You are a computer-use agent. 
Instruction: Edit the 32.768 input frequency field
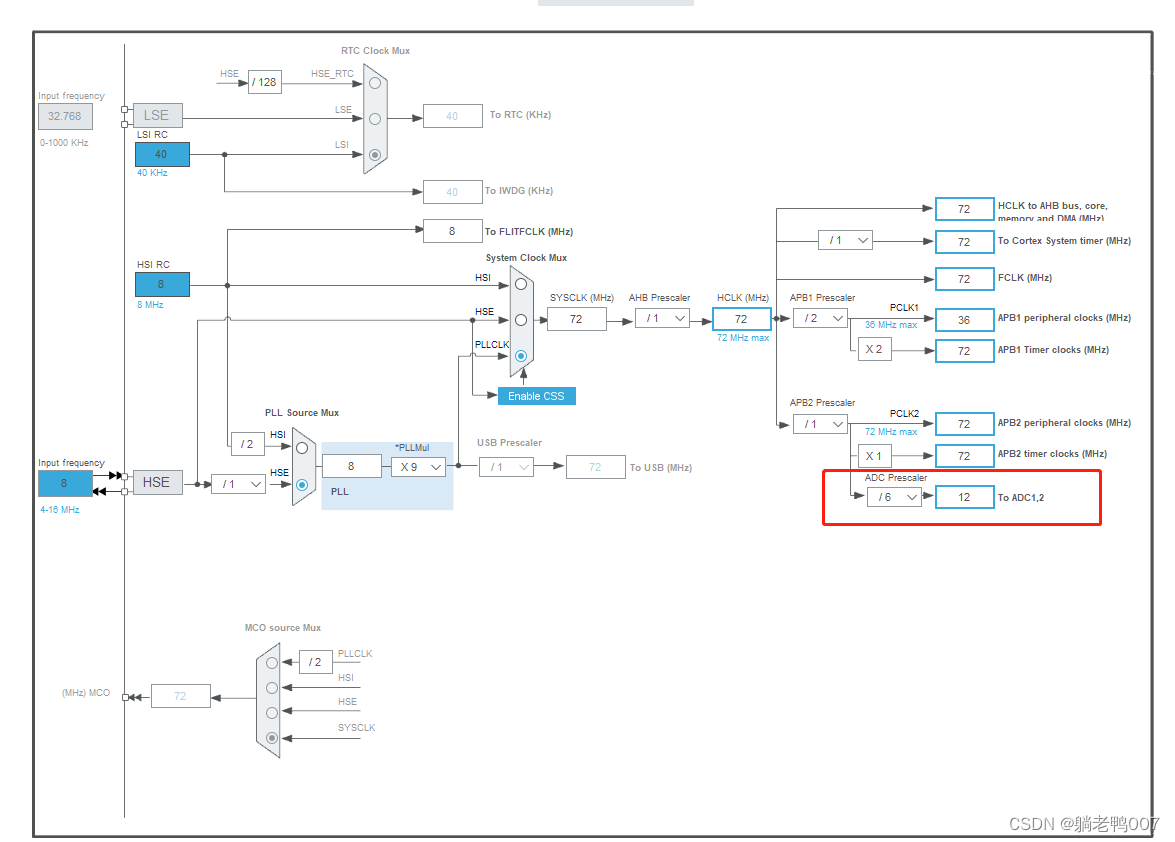point(65,116)
